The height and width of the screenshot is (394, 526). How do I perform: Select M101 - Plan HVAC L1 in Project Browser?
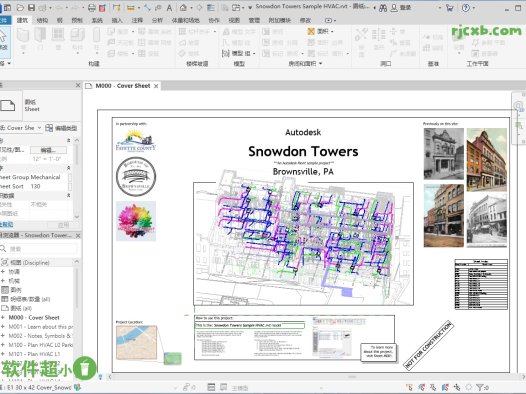pyautogui.click(x=34, y=354)
